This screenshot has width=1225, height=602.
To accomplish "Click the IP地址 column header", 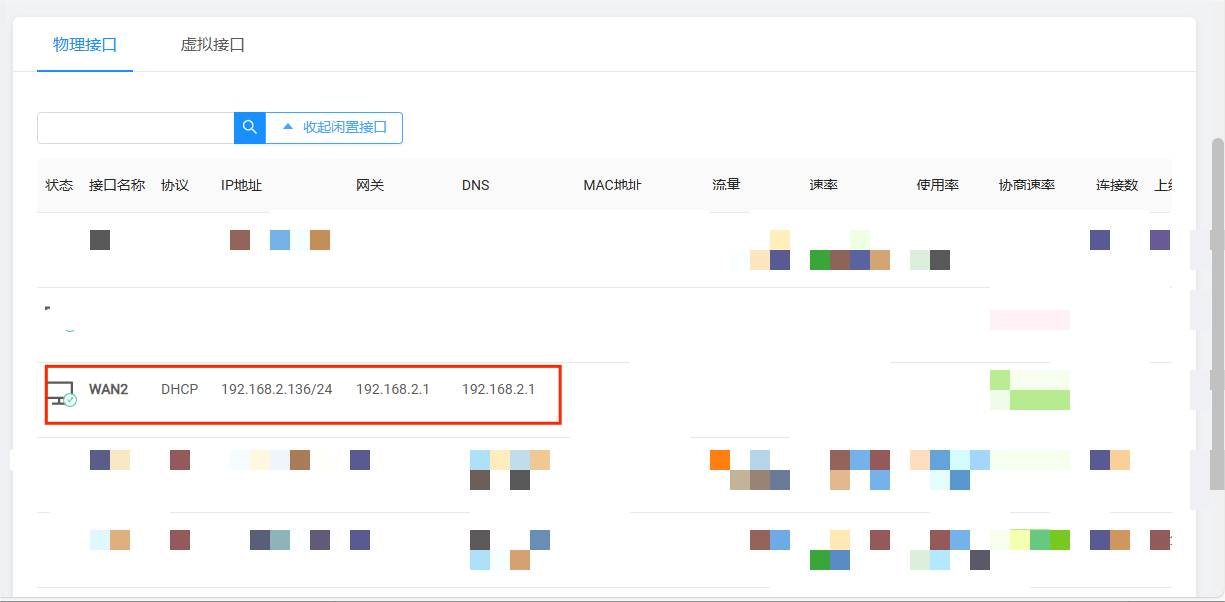I will 241,185.
